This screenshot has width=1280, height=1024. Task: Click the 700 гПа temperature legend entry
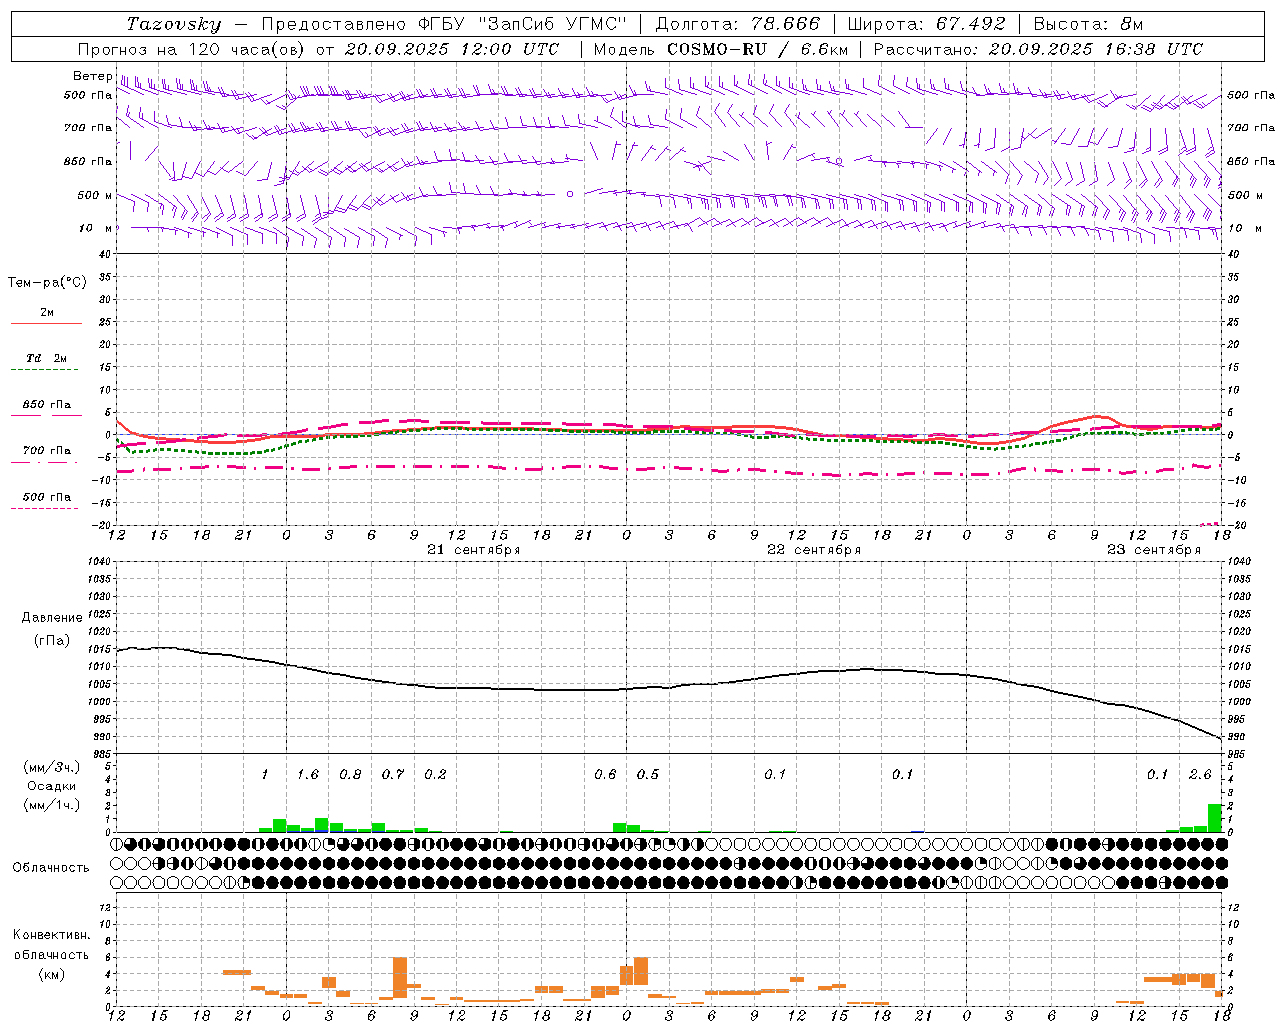pyautogui.click(x=47, y=451)
